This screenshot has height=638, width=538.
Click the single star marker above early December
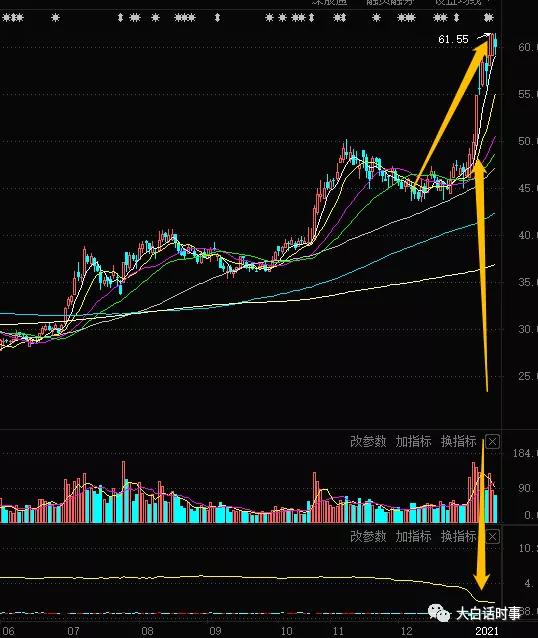coord(376,18)
